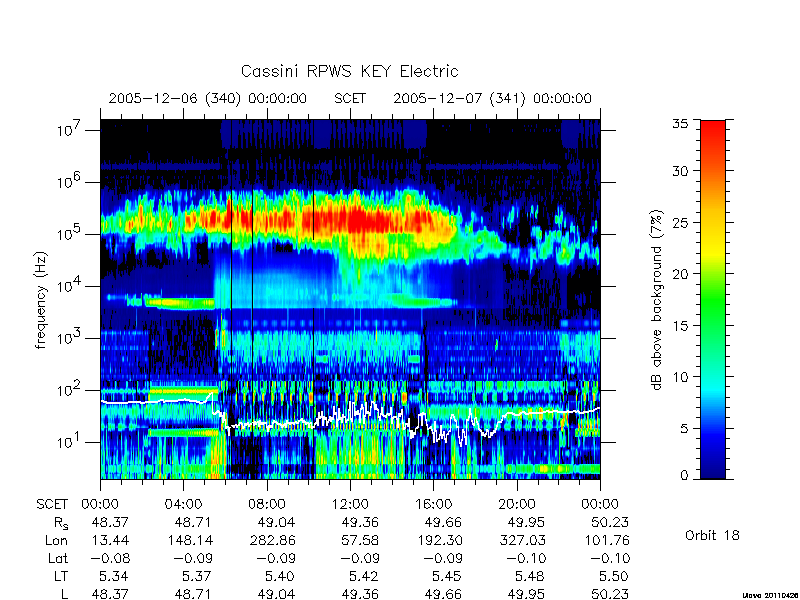Viewport: 800px width, 600px height.
Task: Click the 10^7 frequency tick label
Action: 69,129
